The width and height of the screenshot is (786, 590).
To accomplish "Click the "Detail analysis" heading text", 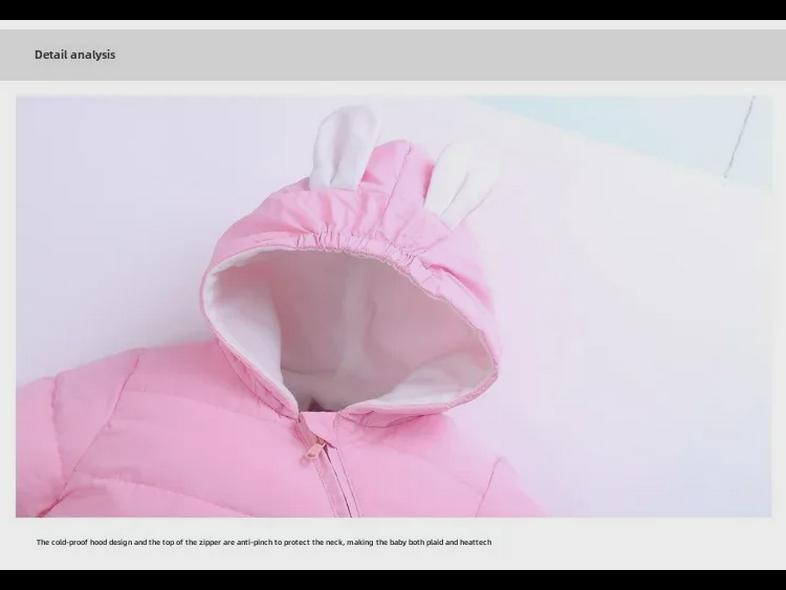I will click(x=75, y=55).
